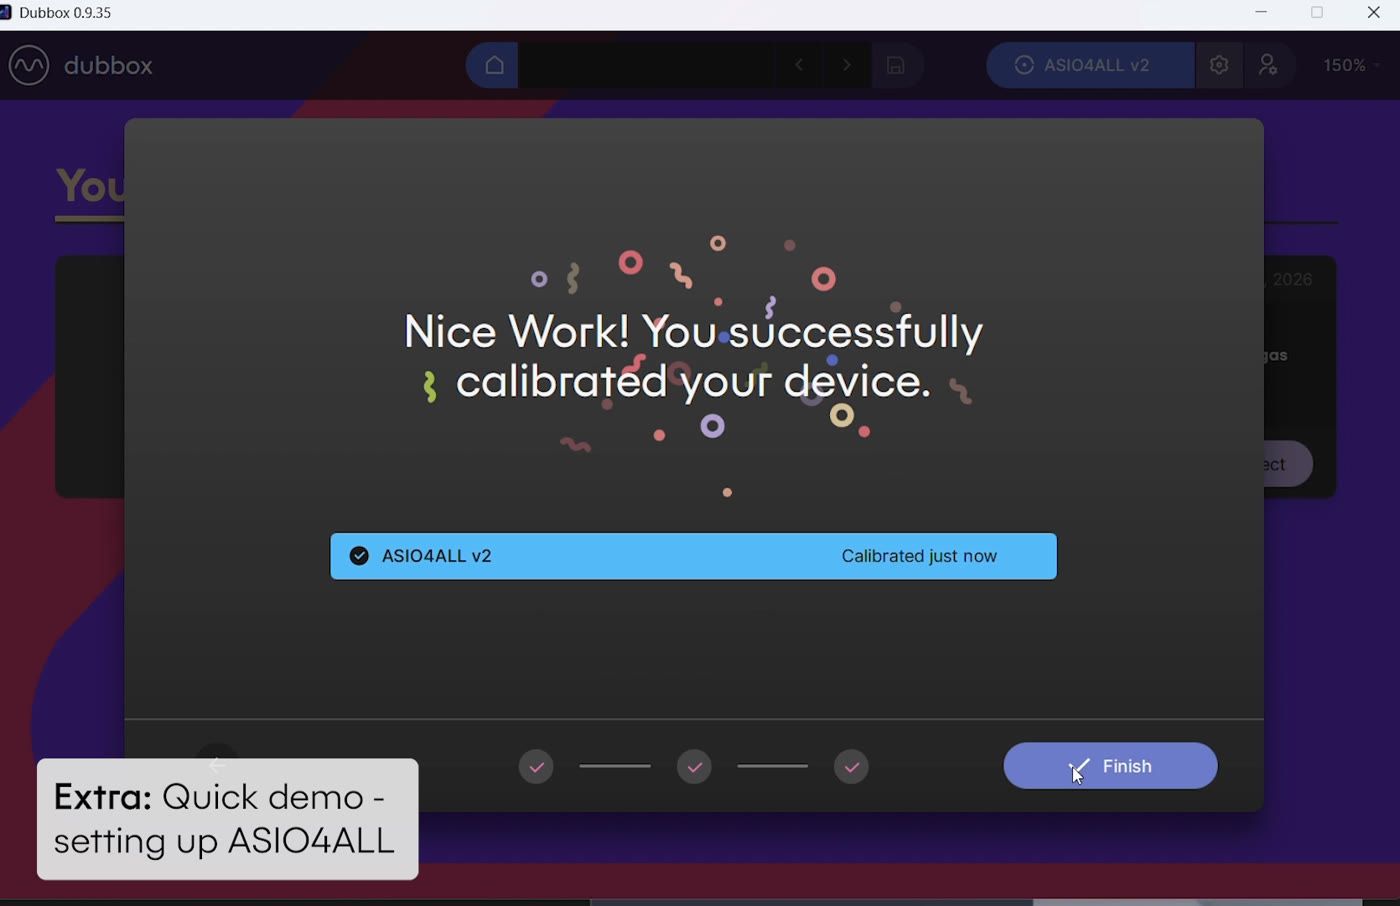1400x906 pixels.
Task: Close the Dubbox window
Action: [1373, 13]
